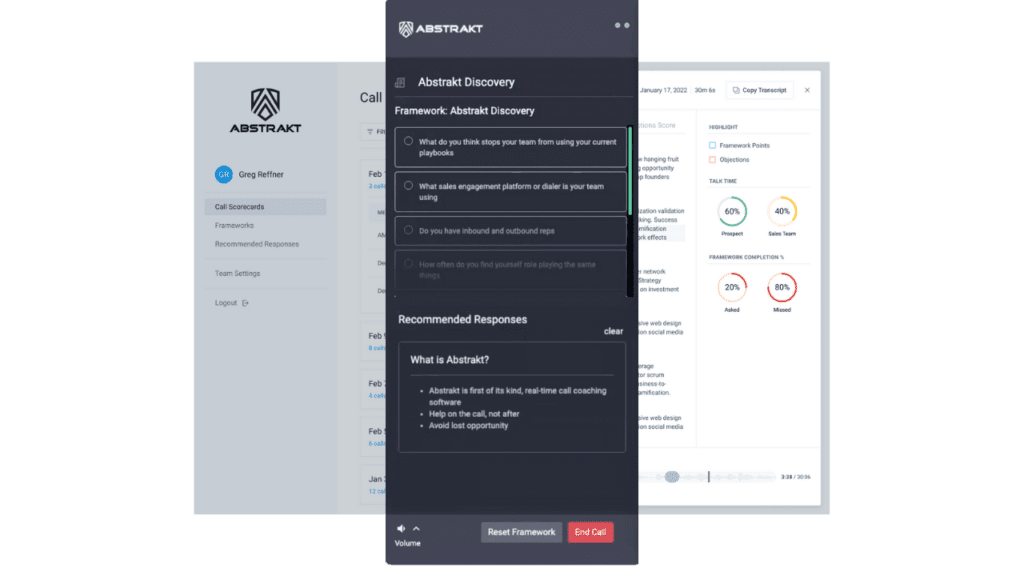Click the "3:28 / 30:06" playback time

[795, 477]
